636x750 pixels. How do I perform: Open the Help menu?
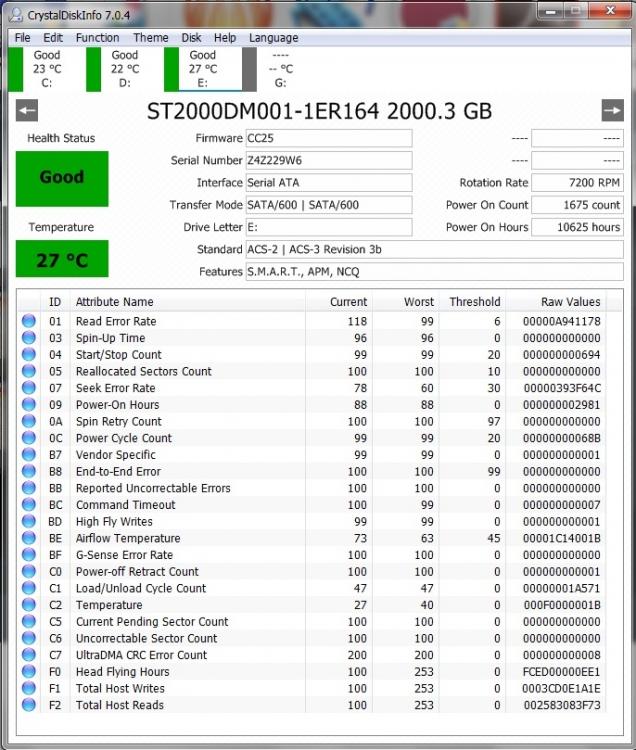coord(225,38)
